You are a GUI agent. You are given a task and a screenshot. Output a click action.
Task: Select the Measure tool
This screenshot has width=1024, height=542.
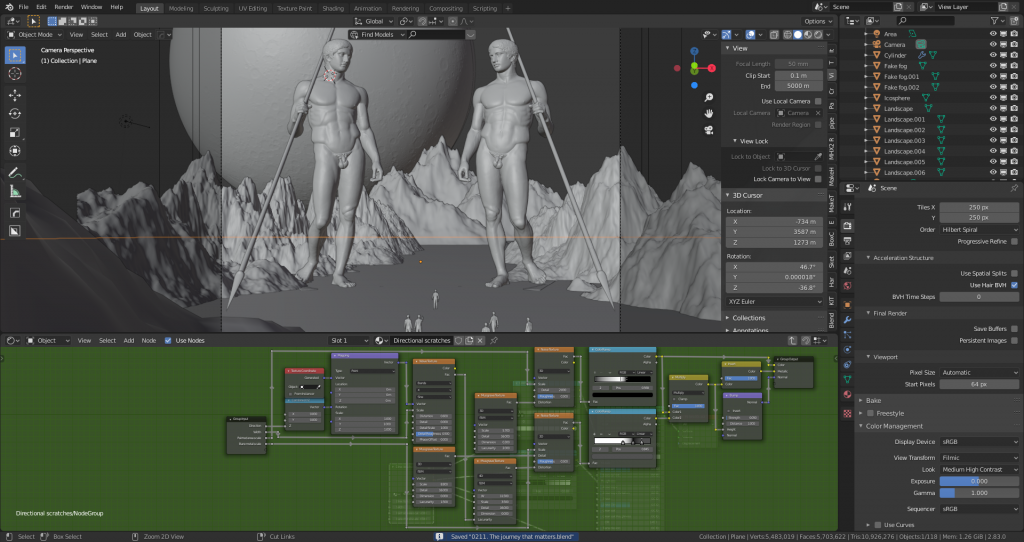pos(14,191)
